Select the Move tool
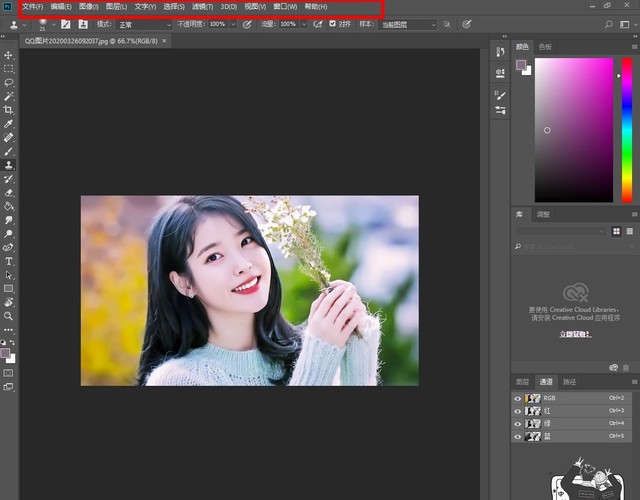The image size is (640, 500). pyautogui.click(x=9, y=55)
